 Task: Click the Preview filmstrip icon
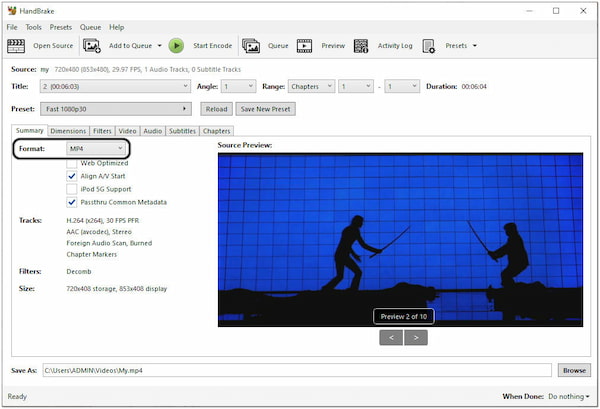click(x=304, y=45)
